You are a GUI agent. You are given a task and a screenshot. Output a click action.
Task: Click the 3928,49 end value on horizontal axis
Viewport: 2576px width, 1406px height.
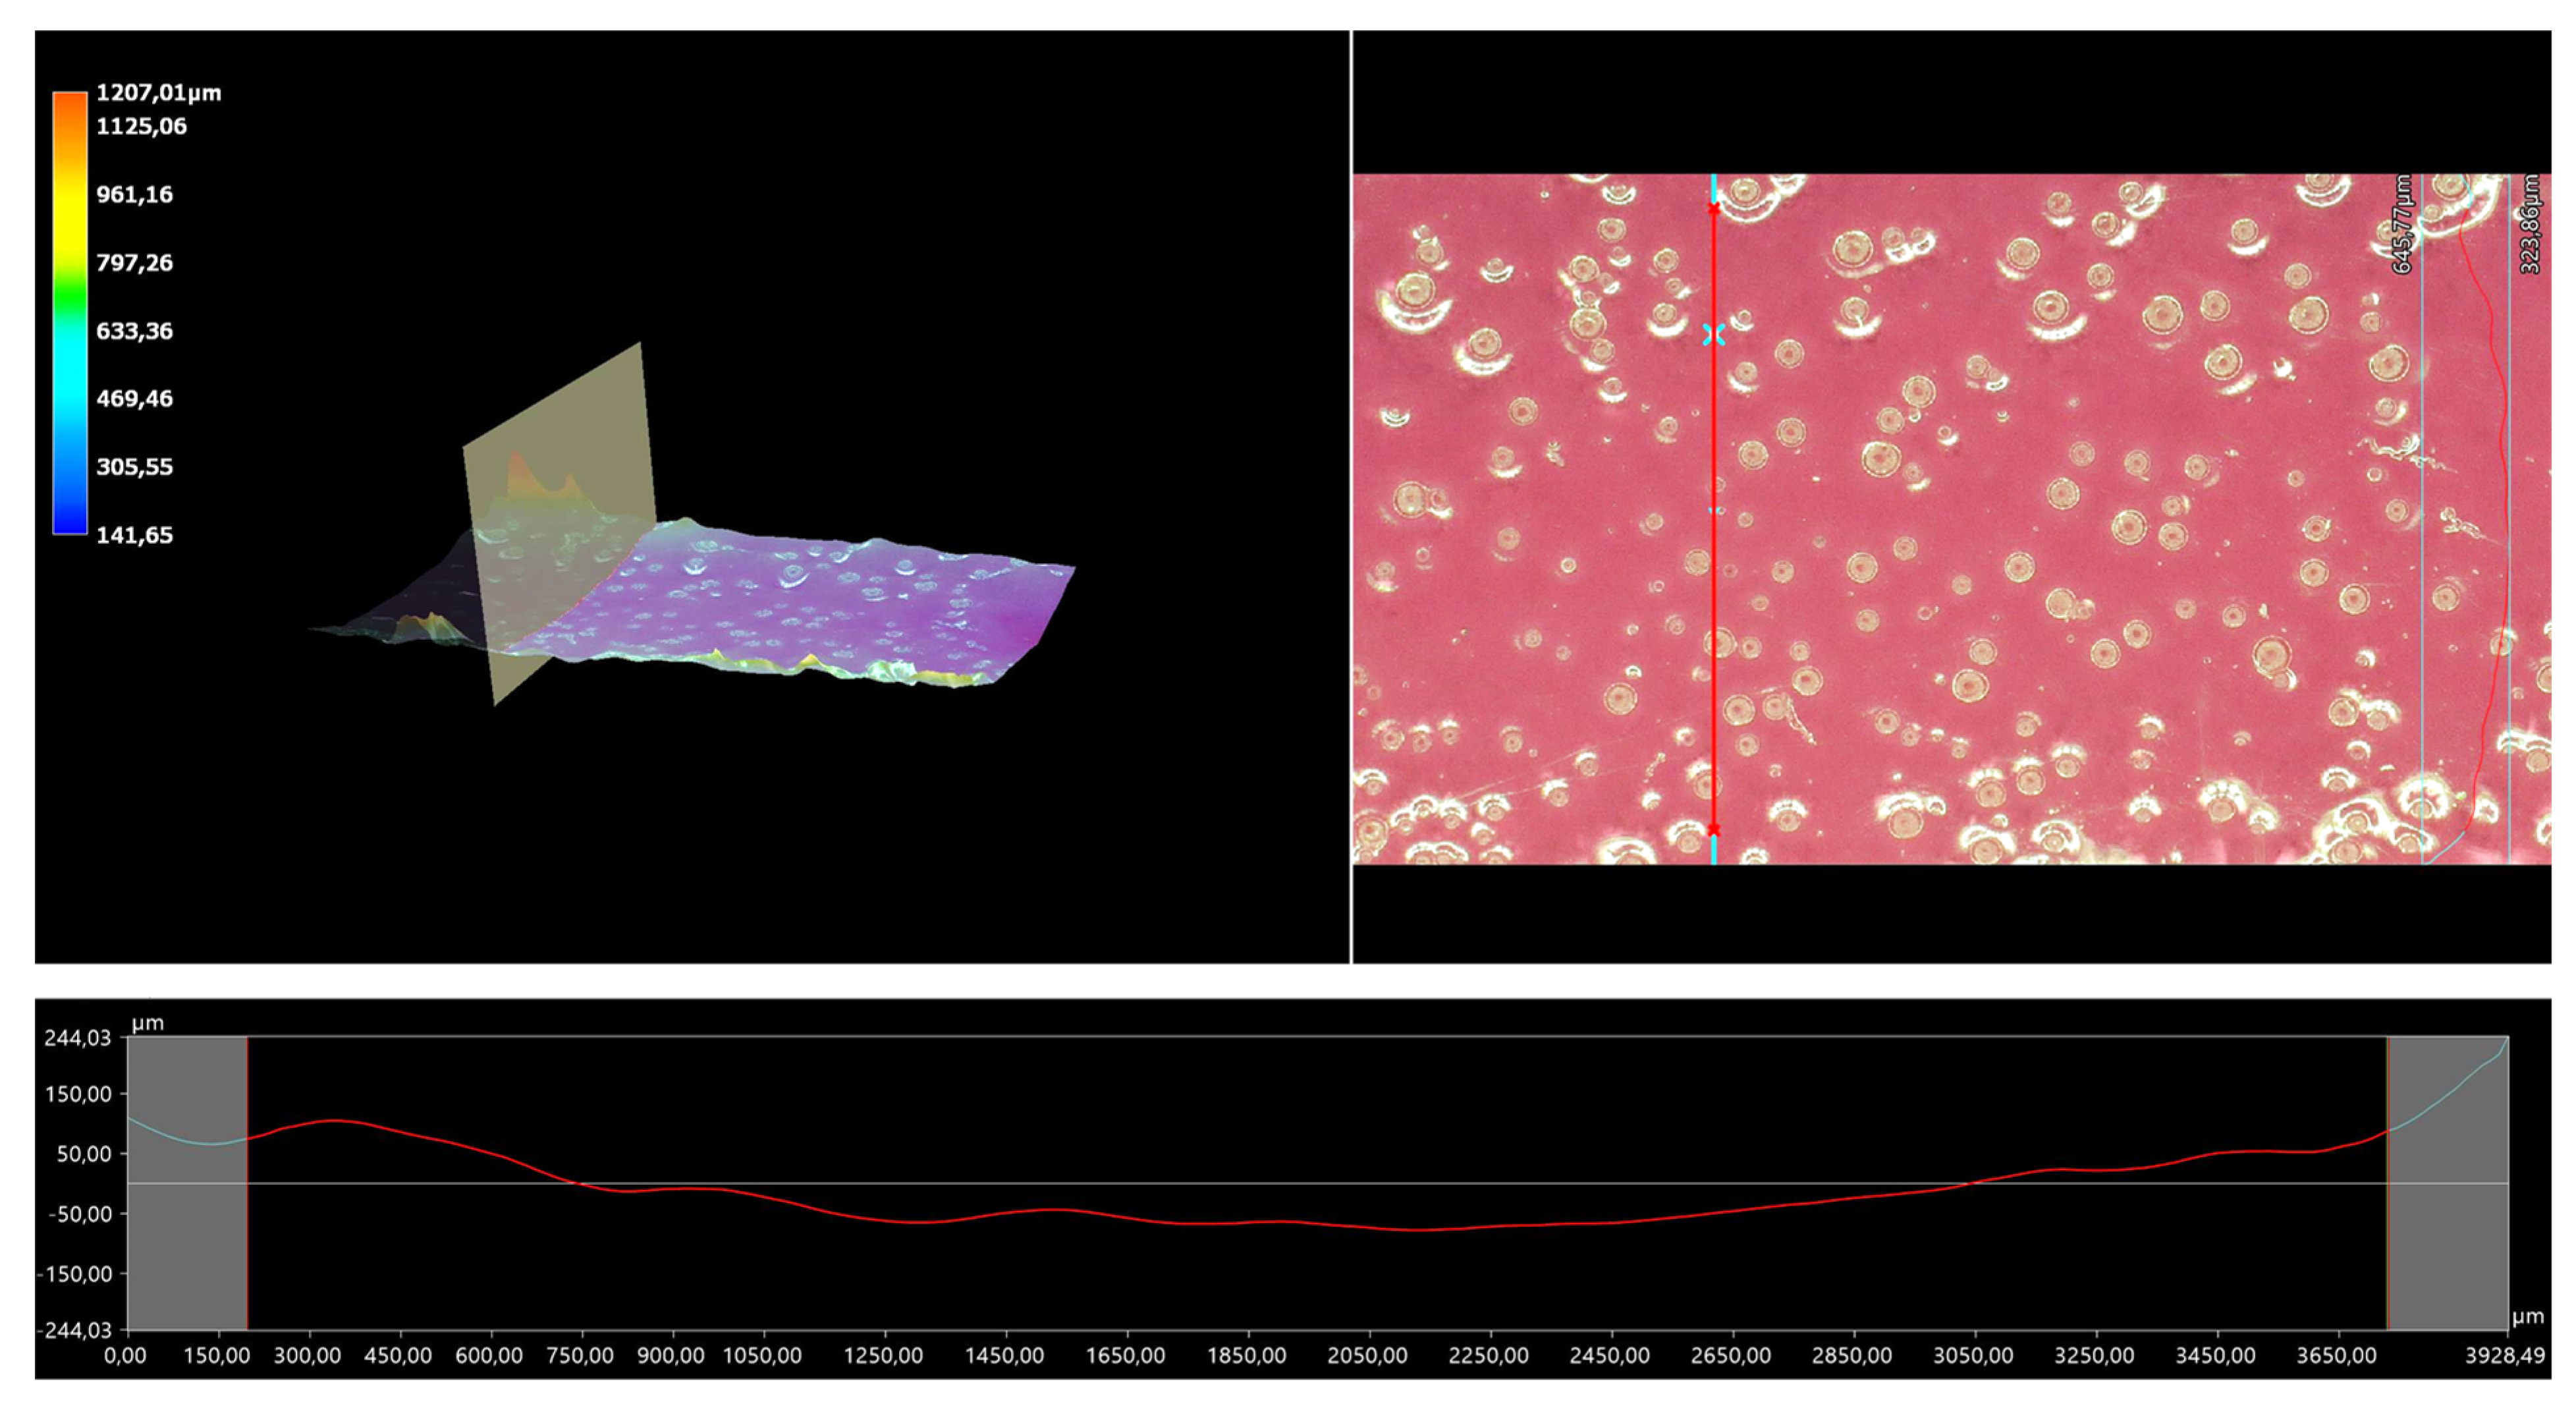(2504, 1356)
